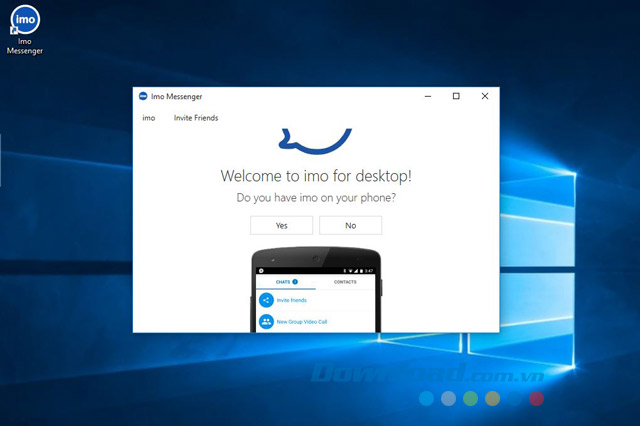640x426 pixels.
Task: Click the Contacts tab in phone preview
Action: click(345, 282)
